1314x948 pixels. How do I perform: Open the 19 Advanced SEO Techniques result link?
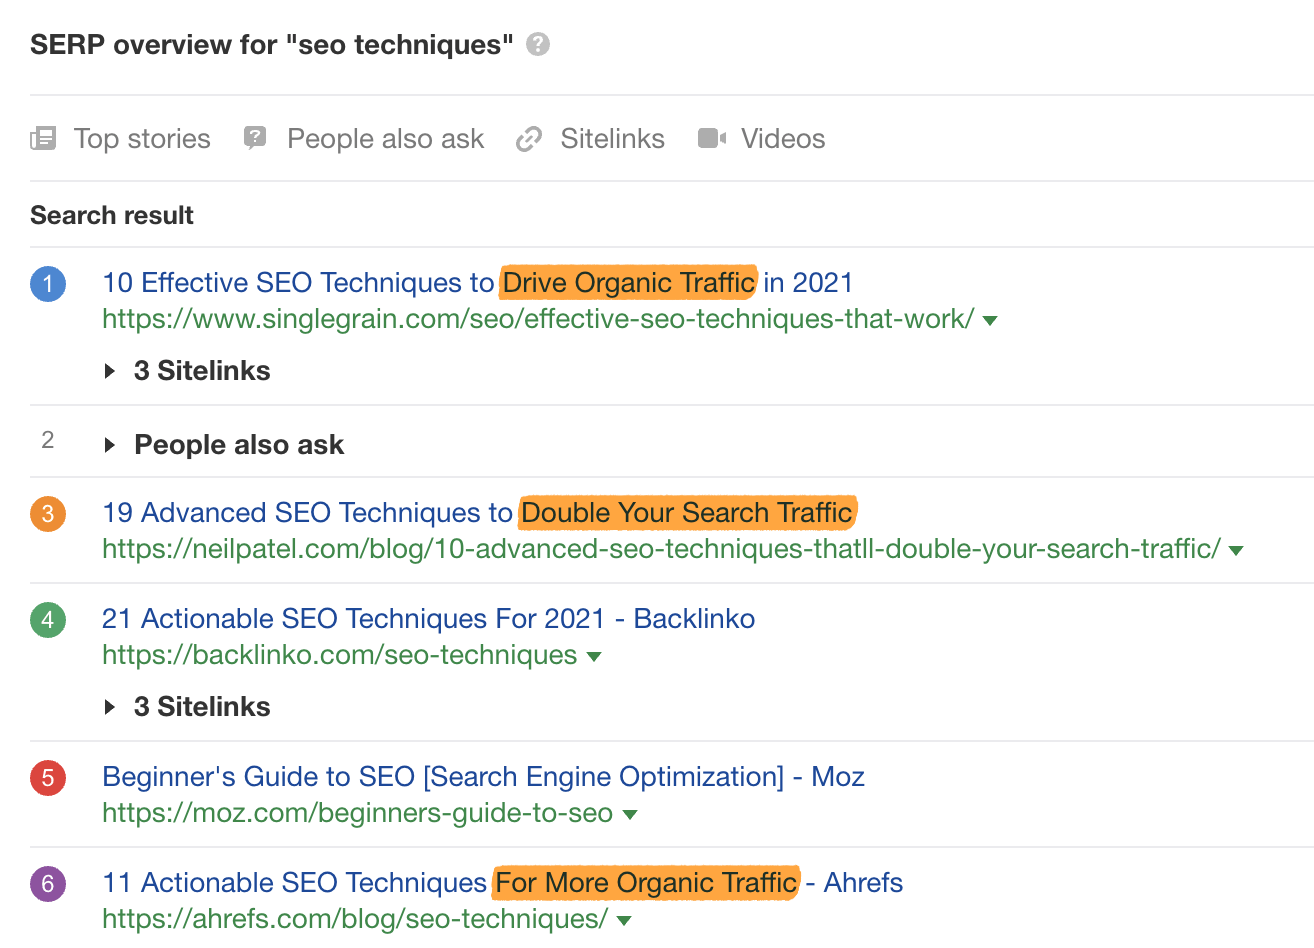coord(478,512)
